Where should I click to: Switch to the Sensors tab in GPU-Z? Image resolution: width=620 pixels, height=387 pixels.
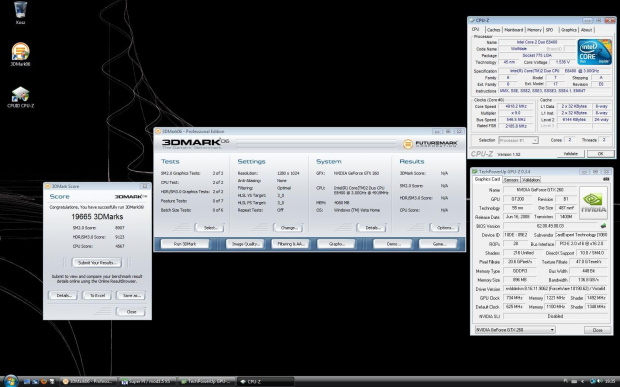(511, 180)
